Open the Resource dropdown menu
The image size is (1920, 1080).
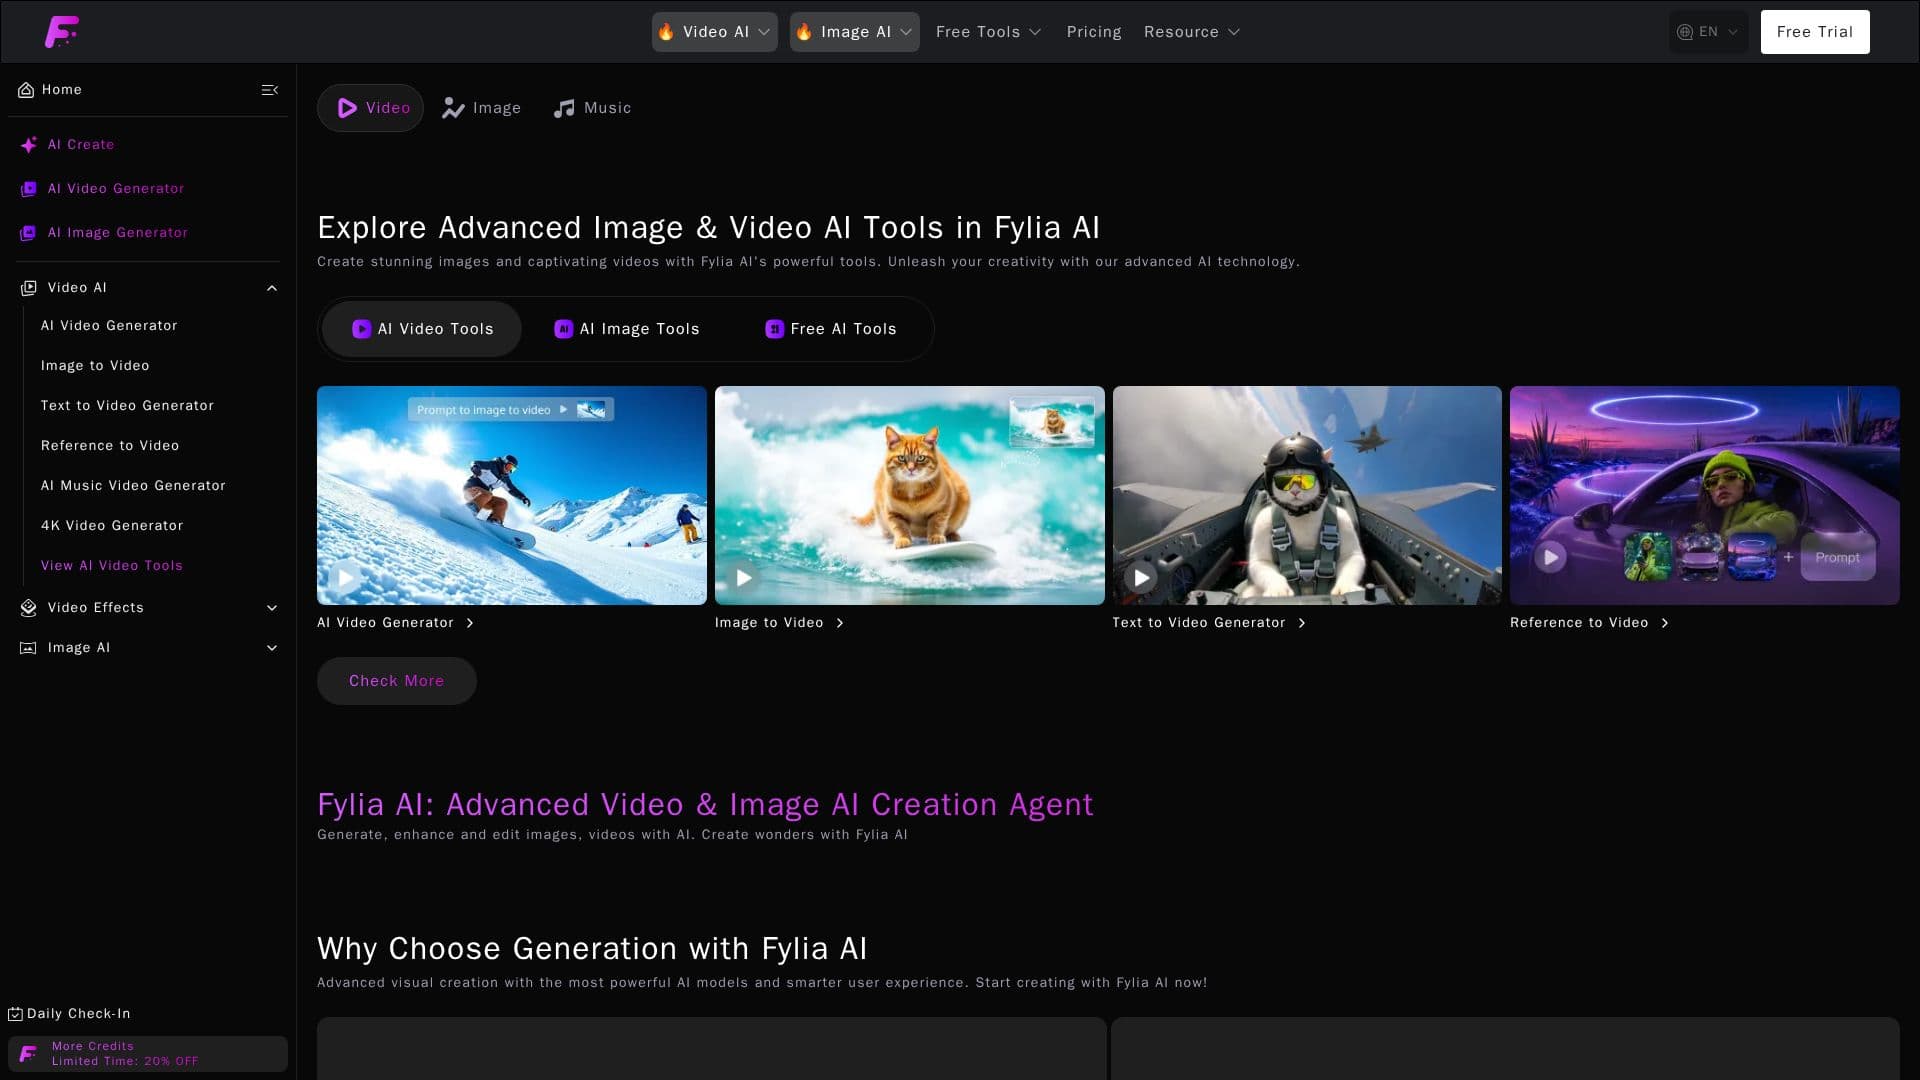coord(1191,32)
